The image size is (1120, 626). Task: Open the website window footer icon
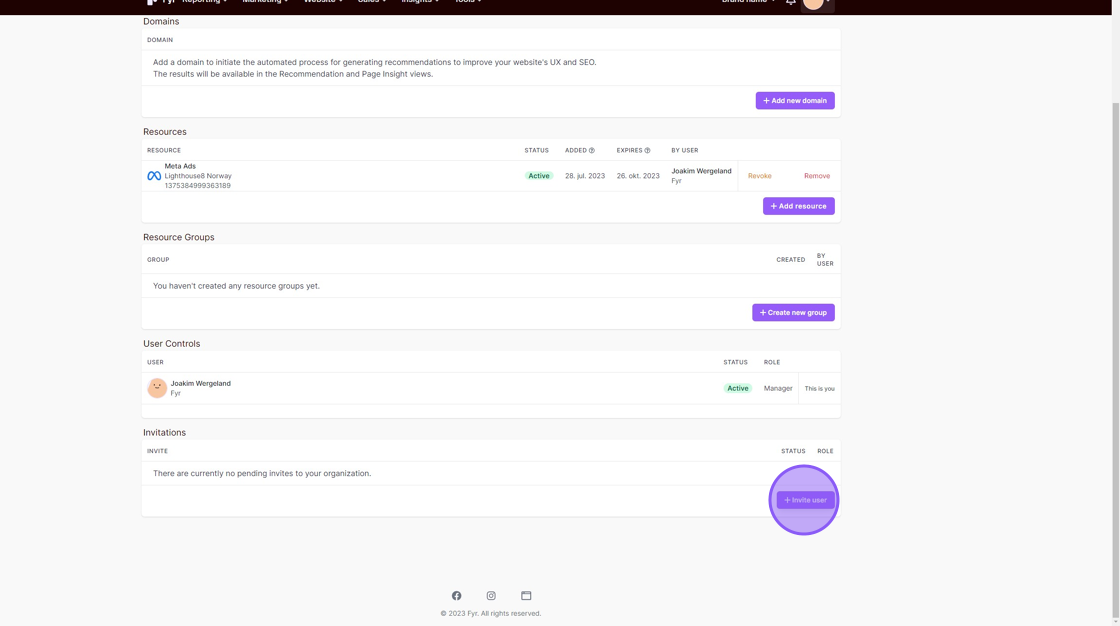pyautogui.click(x=526, y=596)
